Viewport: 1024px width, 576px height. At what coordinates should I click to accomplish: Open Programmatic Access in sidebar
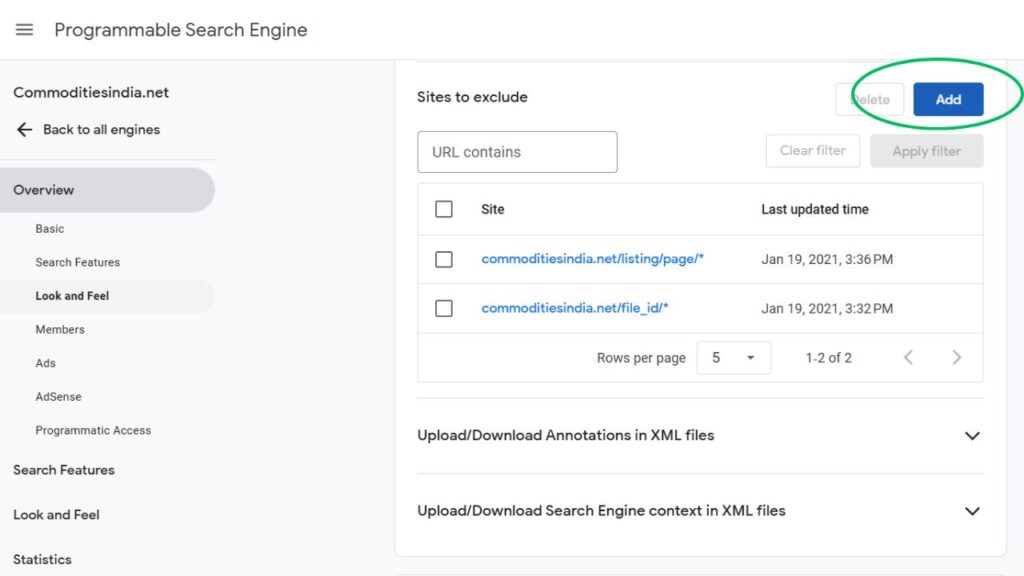click(93, 430)
